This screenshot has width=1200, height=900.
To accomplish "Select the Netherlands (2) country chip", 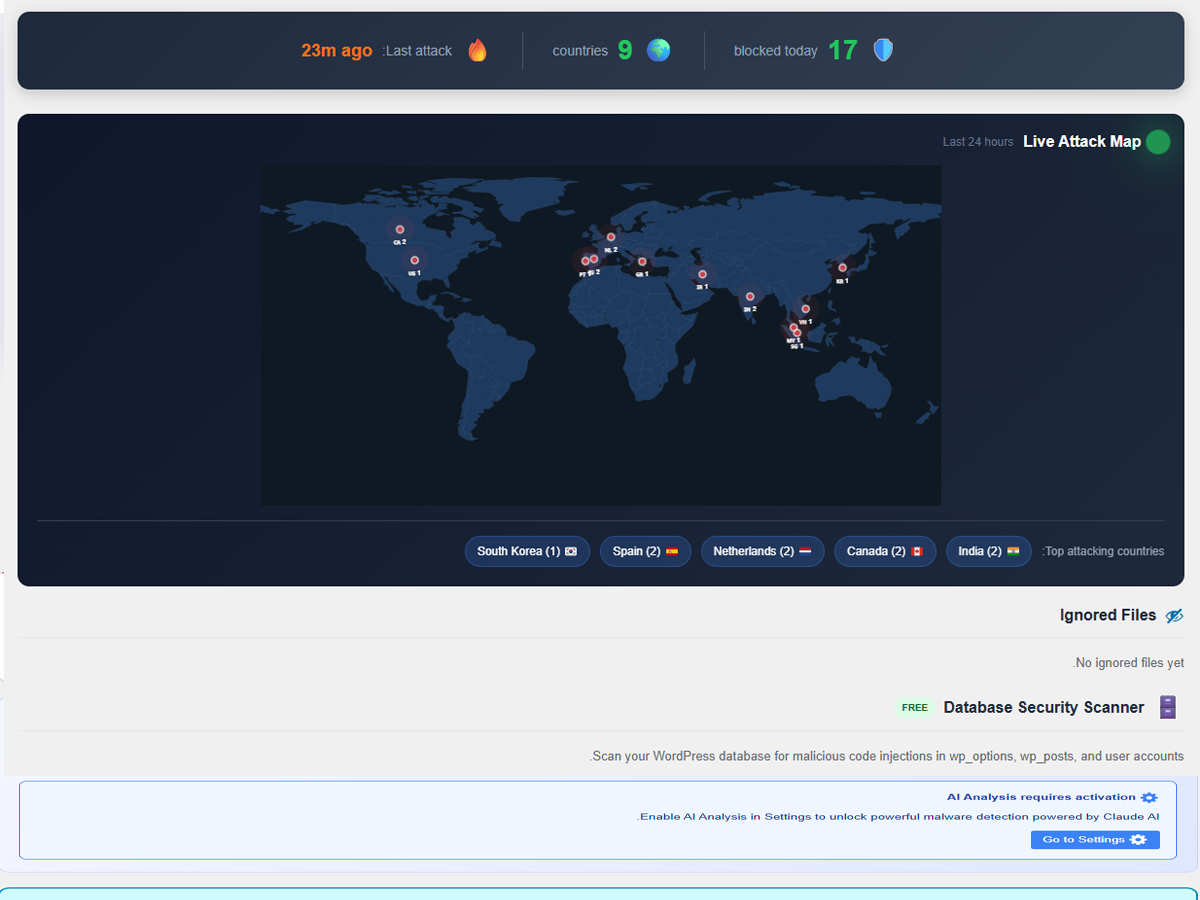I will (762, 551).
